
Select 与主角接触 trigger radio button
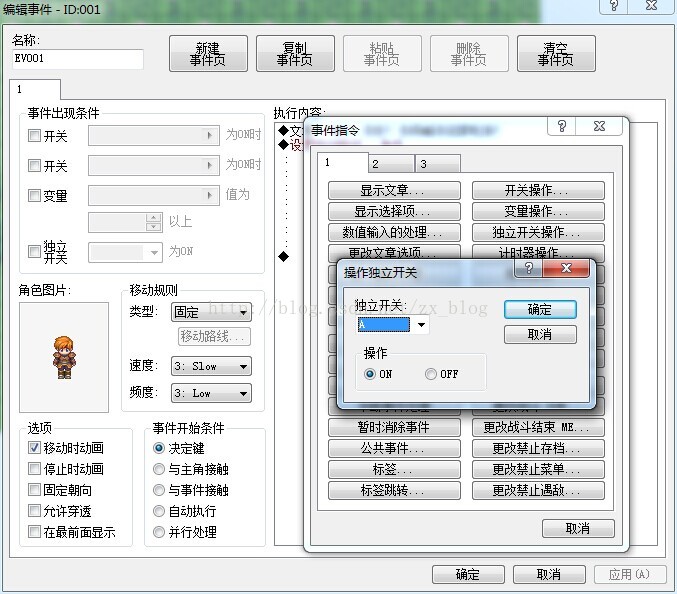coord(159,469)
